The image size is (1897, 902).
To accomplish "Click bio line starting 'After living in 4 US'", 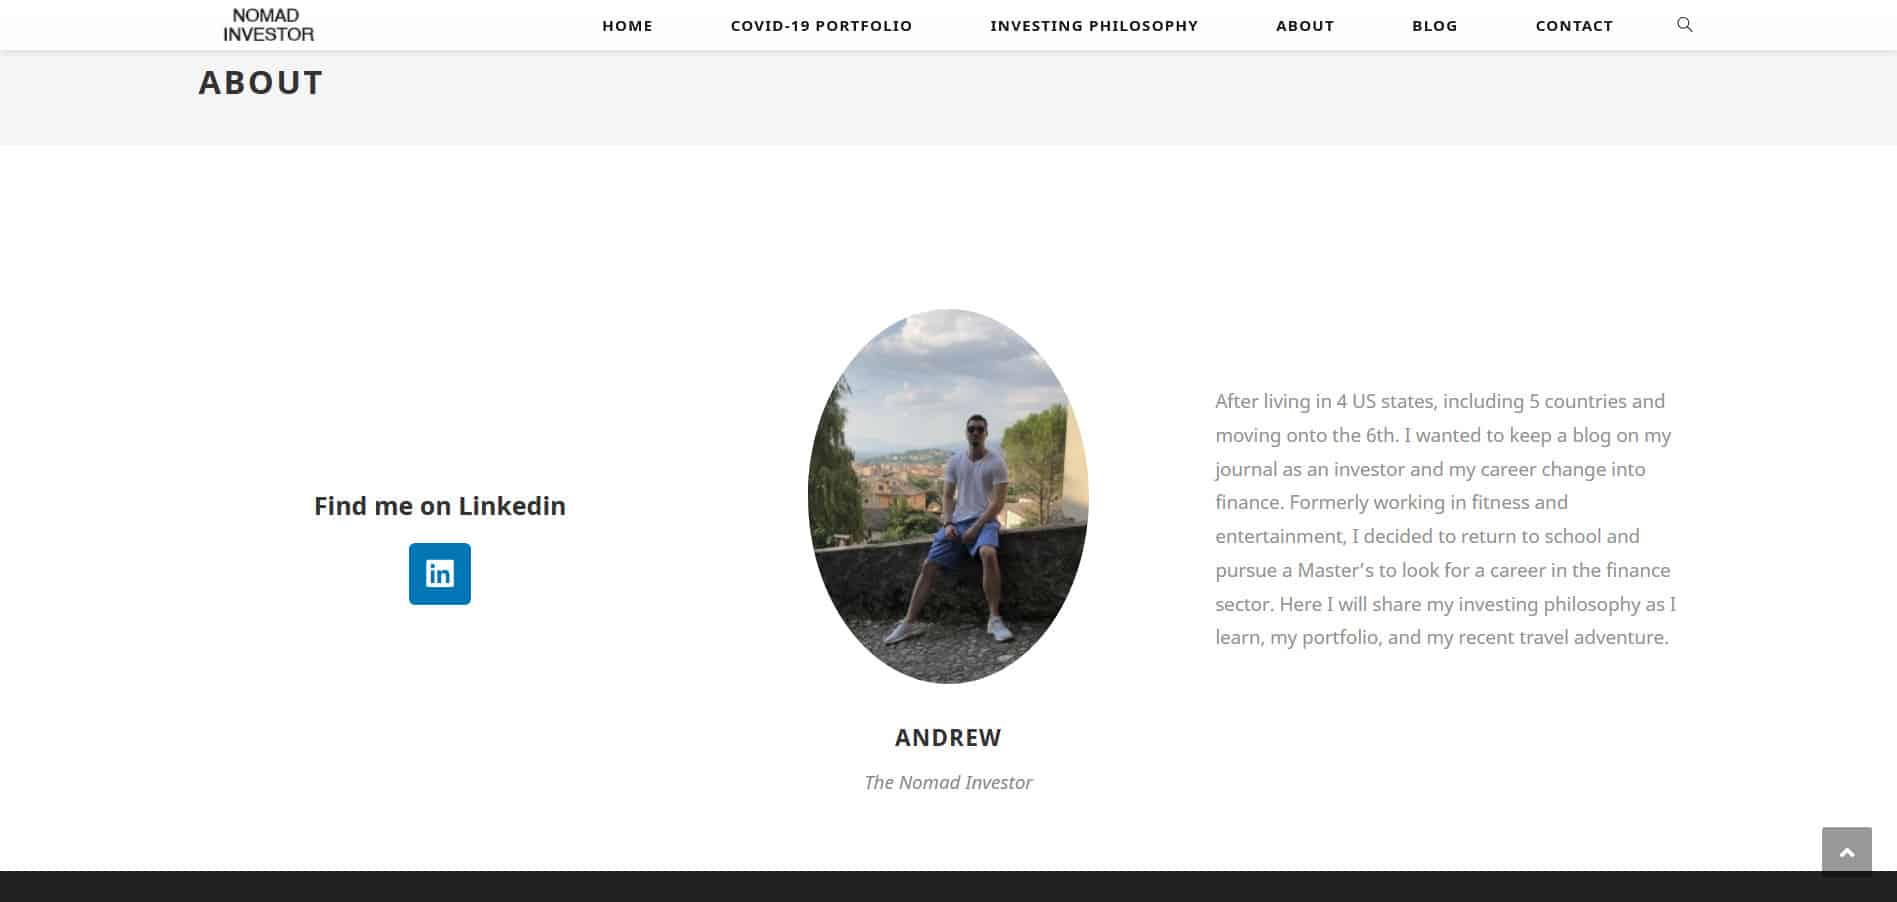I will click(x=1440, y=402).
